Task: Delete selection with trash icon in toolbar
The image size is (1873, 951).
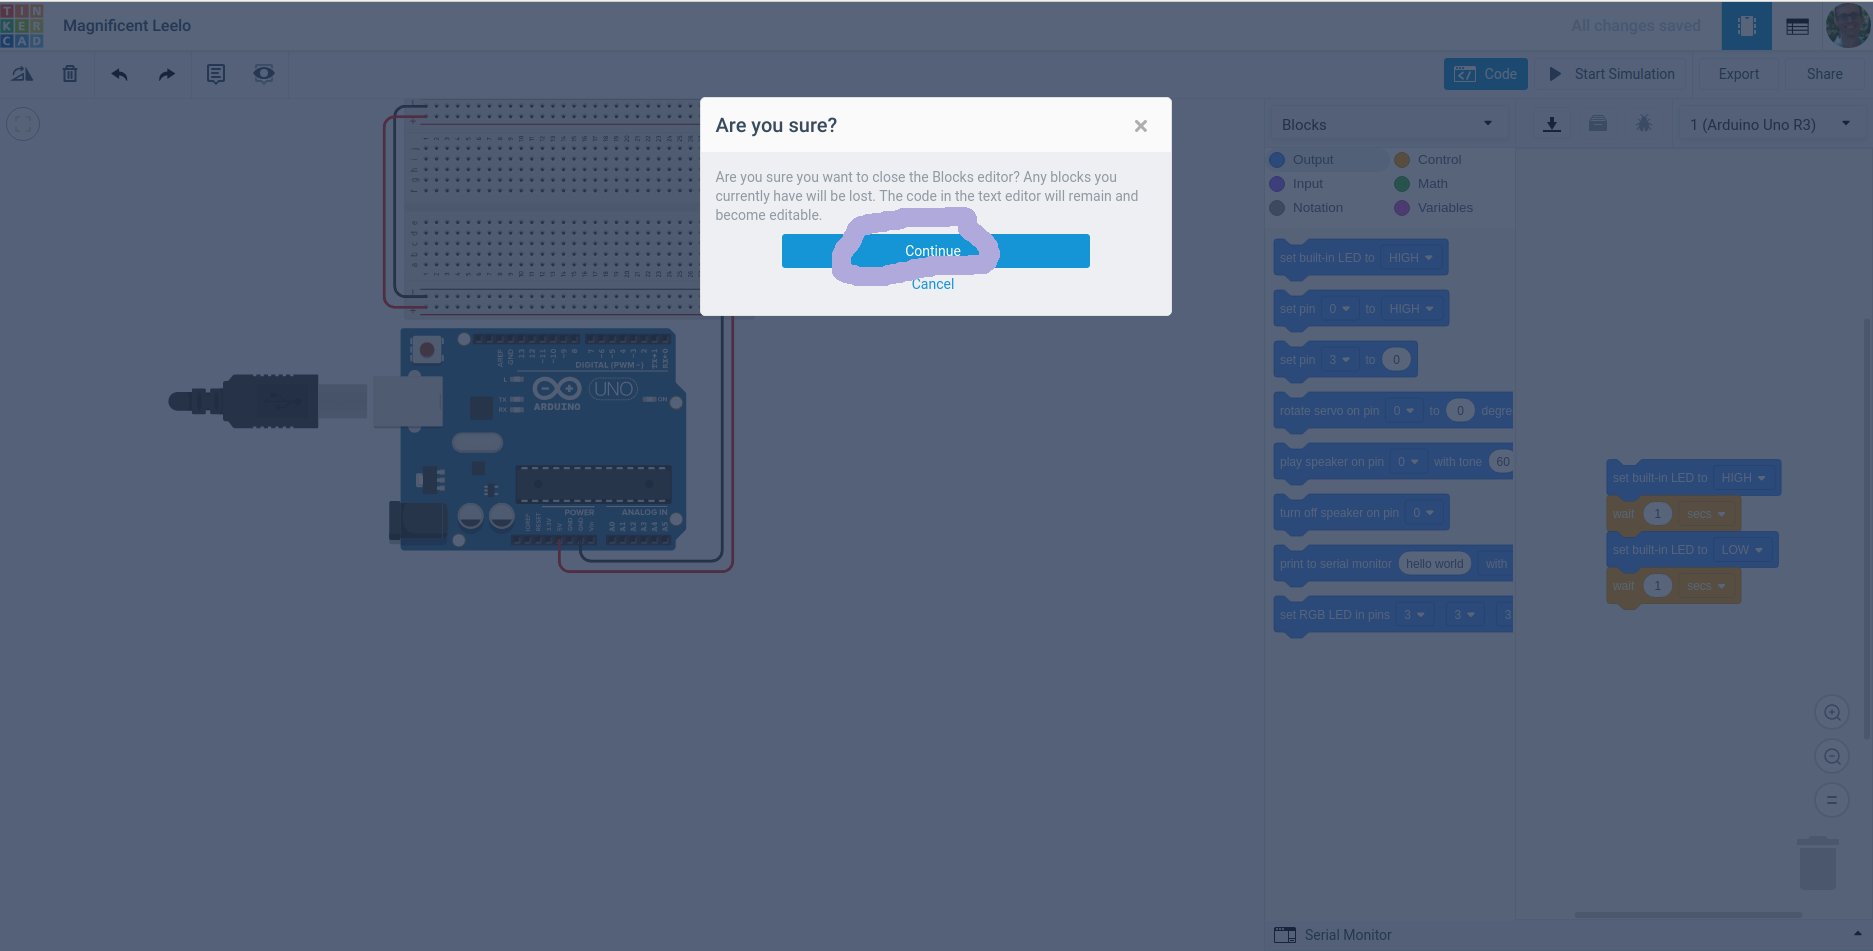Action: click(70, 74)
